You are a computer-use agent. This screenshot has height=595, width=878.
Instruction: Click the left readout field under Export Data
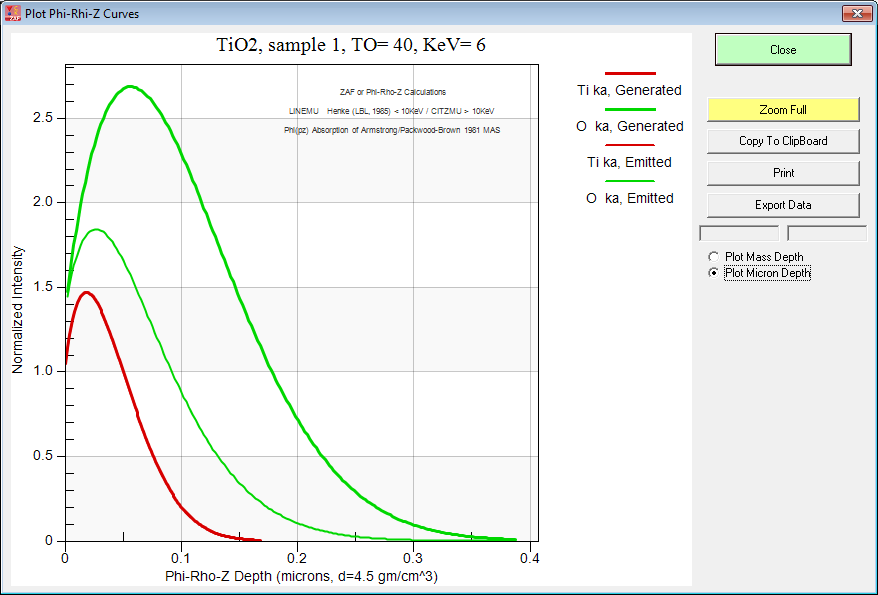[738, 233]
